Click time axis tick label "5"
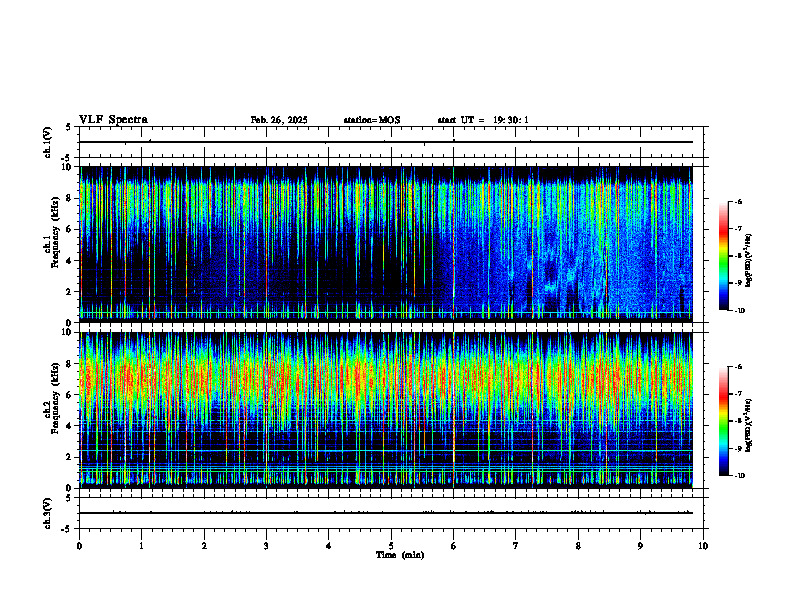The height and width of the screenshot is (612, 792). [391, 546]
